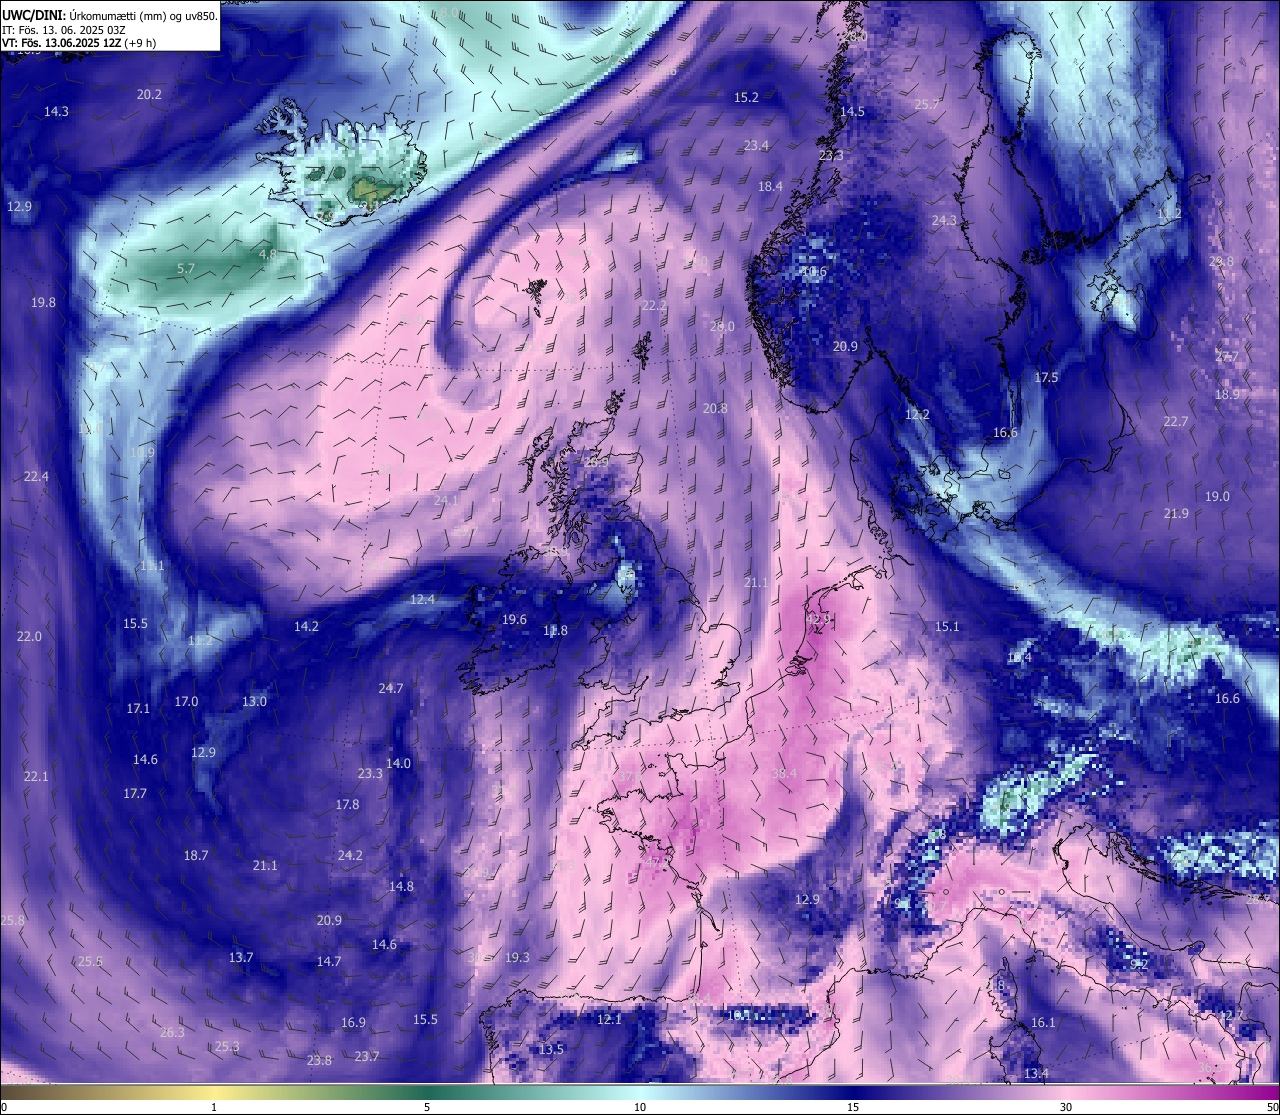
Task: Click the 50 tick on the color scale
Action: [1272, 1107]
